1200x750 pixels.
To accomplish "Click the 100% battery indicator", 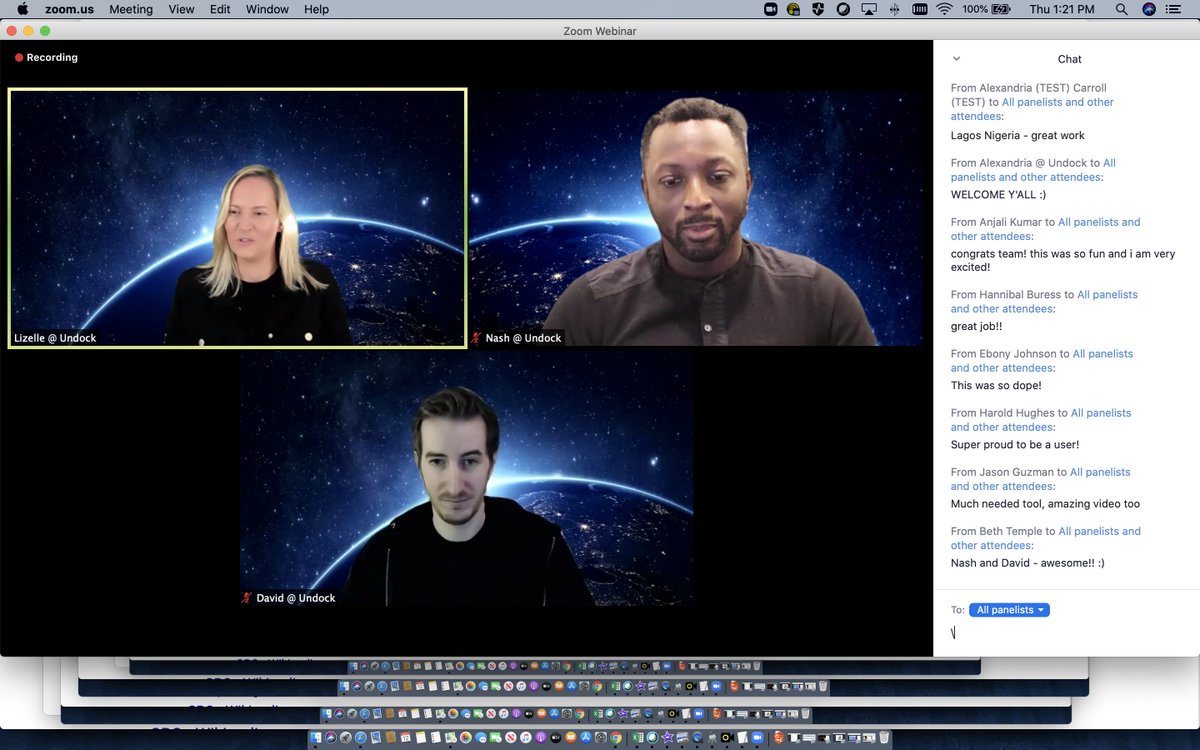I will click(x=985, y=9).
